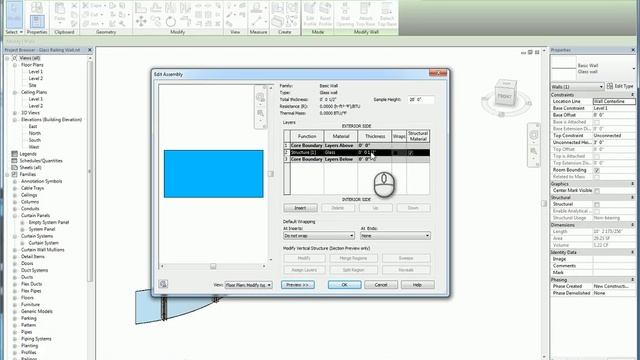Click the zoom icon in the view navigation bar

[534, 151]
